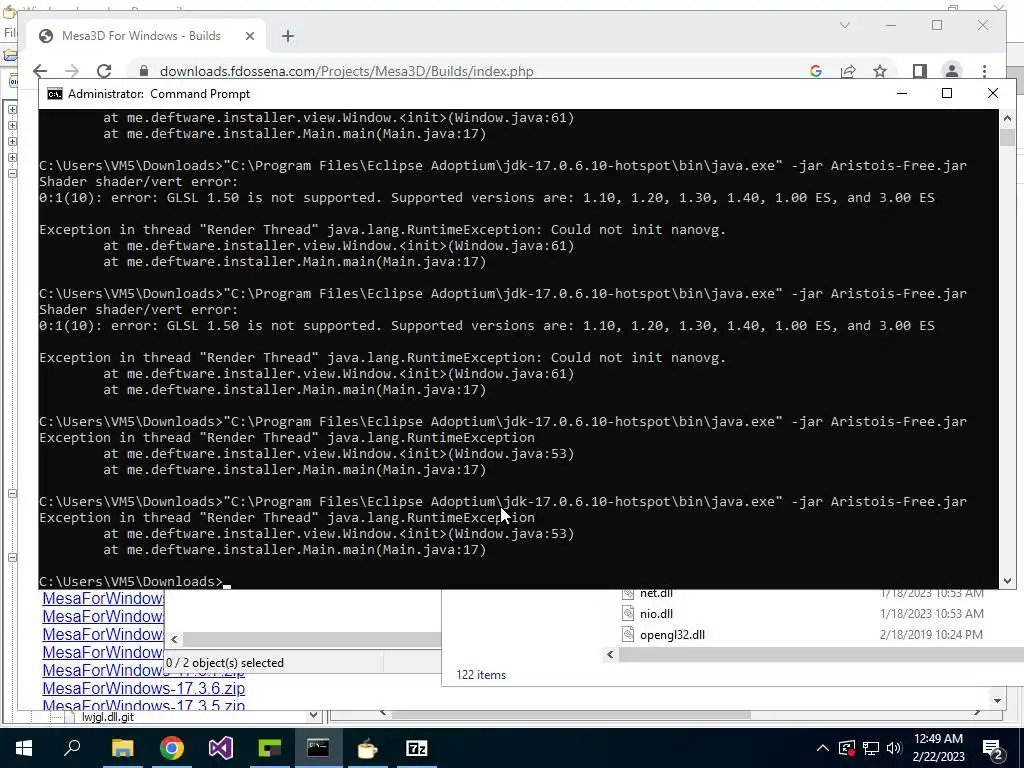Bookmark this page with the star
1024x768 pixels.
(880, 71)
